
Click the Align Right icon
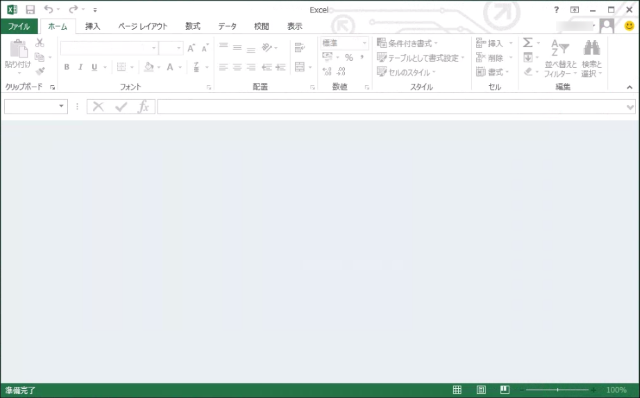[251, 67]
